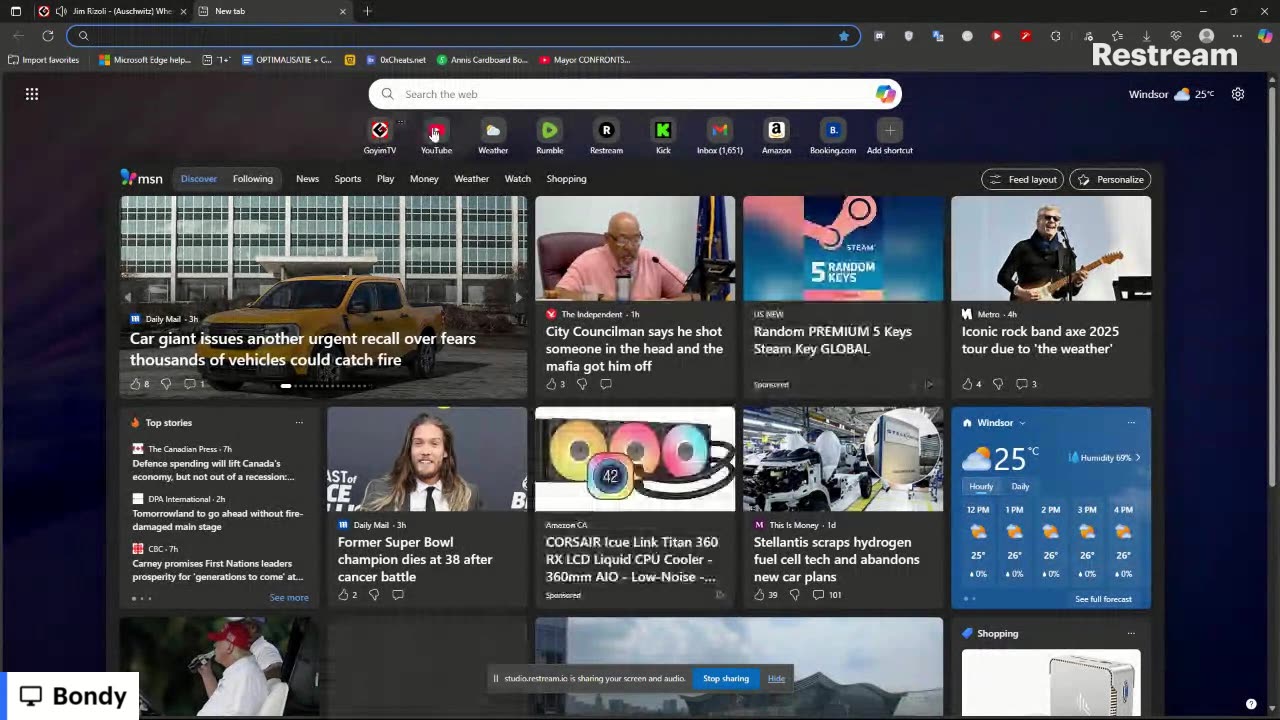Open a new browser tab with plus
This screenshot has width=1280, height=720.
pyautogui.click(x=367, y=11)
